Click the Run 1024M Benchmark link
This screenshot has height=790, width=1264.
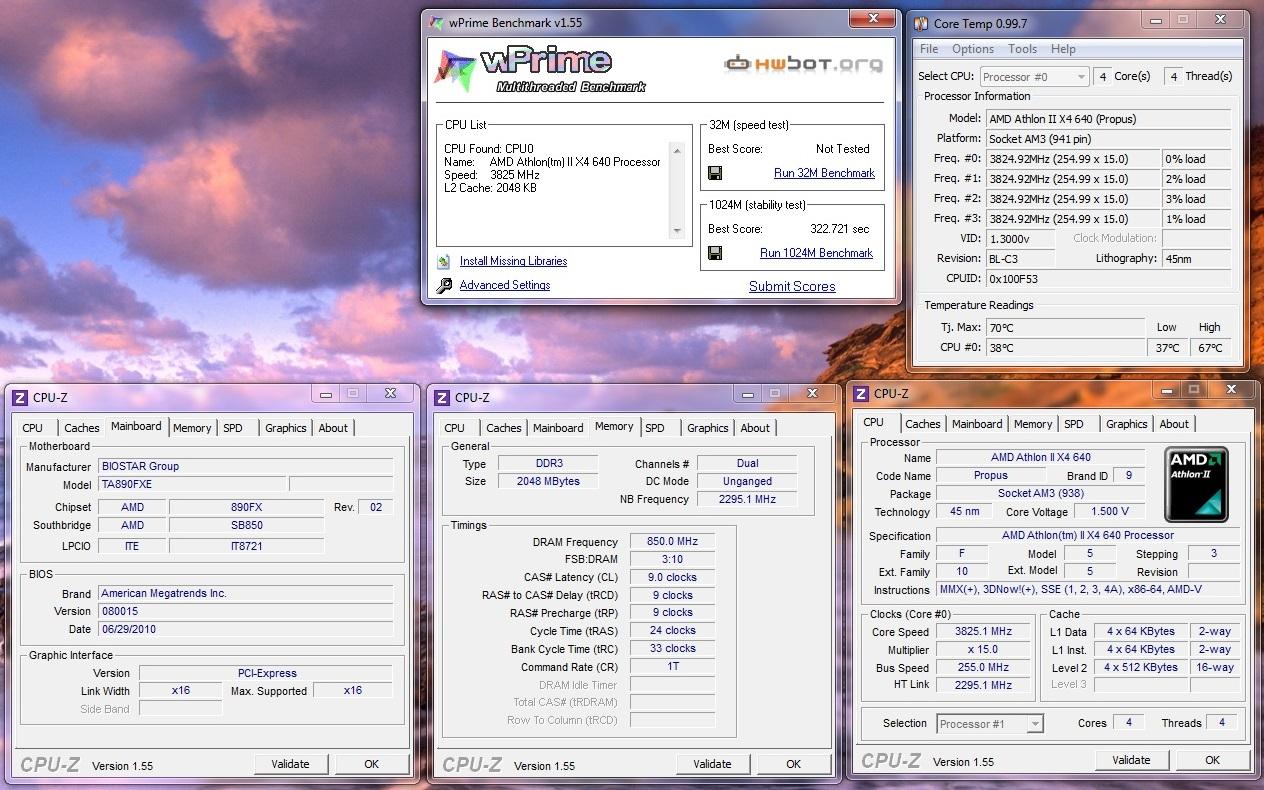tap(816, 253)
